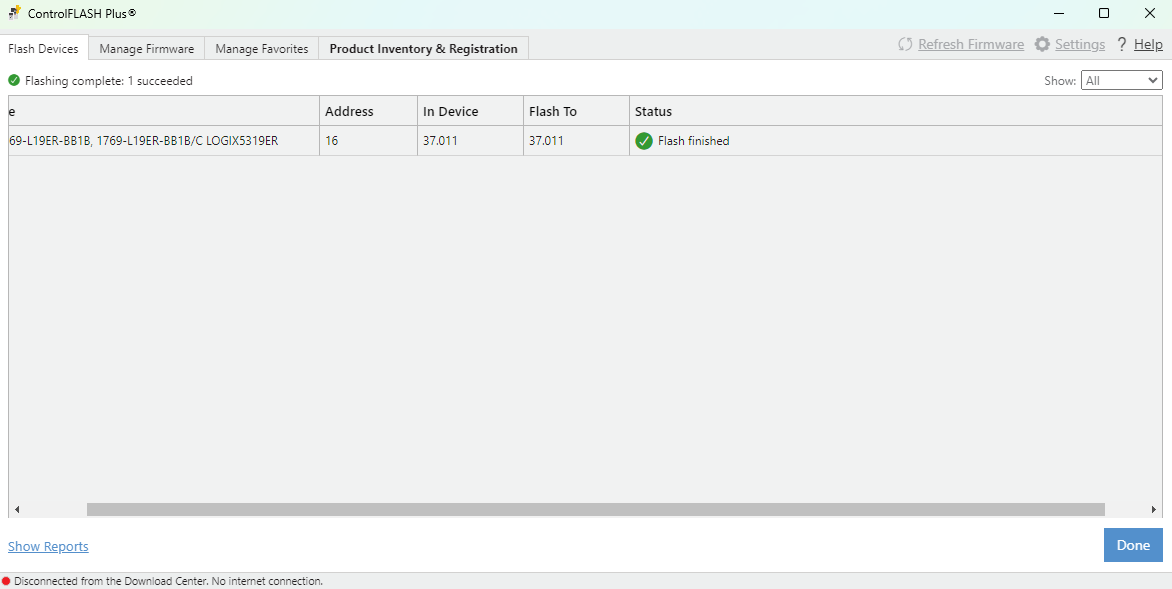Image resolution: width=1172 pixels, height=589 pixels.
Task: Open the Show Reports link
Action: pyautogui.click(x=48, y=547)
